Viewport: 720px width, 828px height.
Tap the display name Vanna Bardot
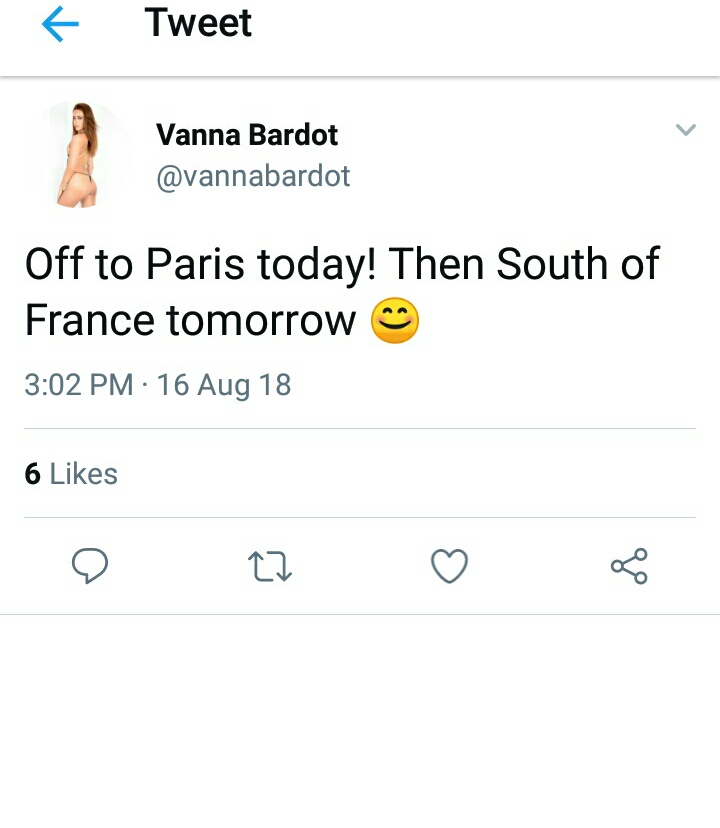tap(247, 135)
